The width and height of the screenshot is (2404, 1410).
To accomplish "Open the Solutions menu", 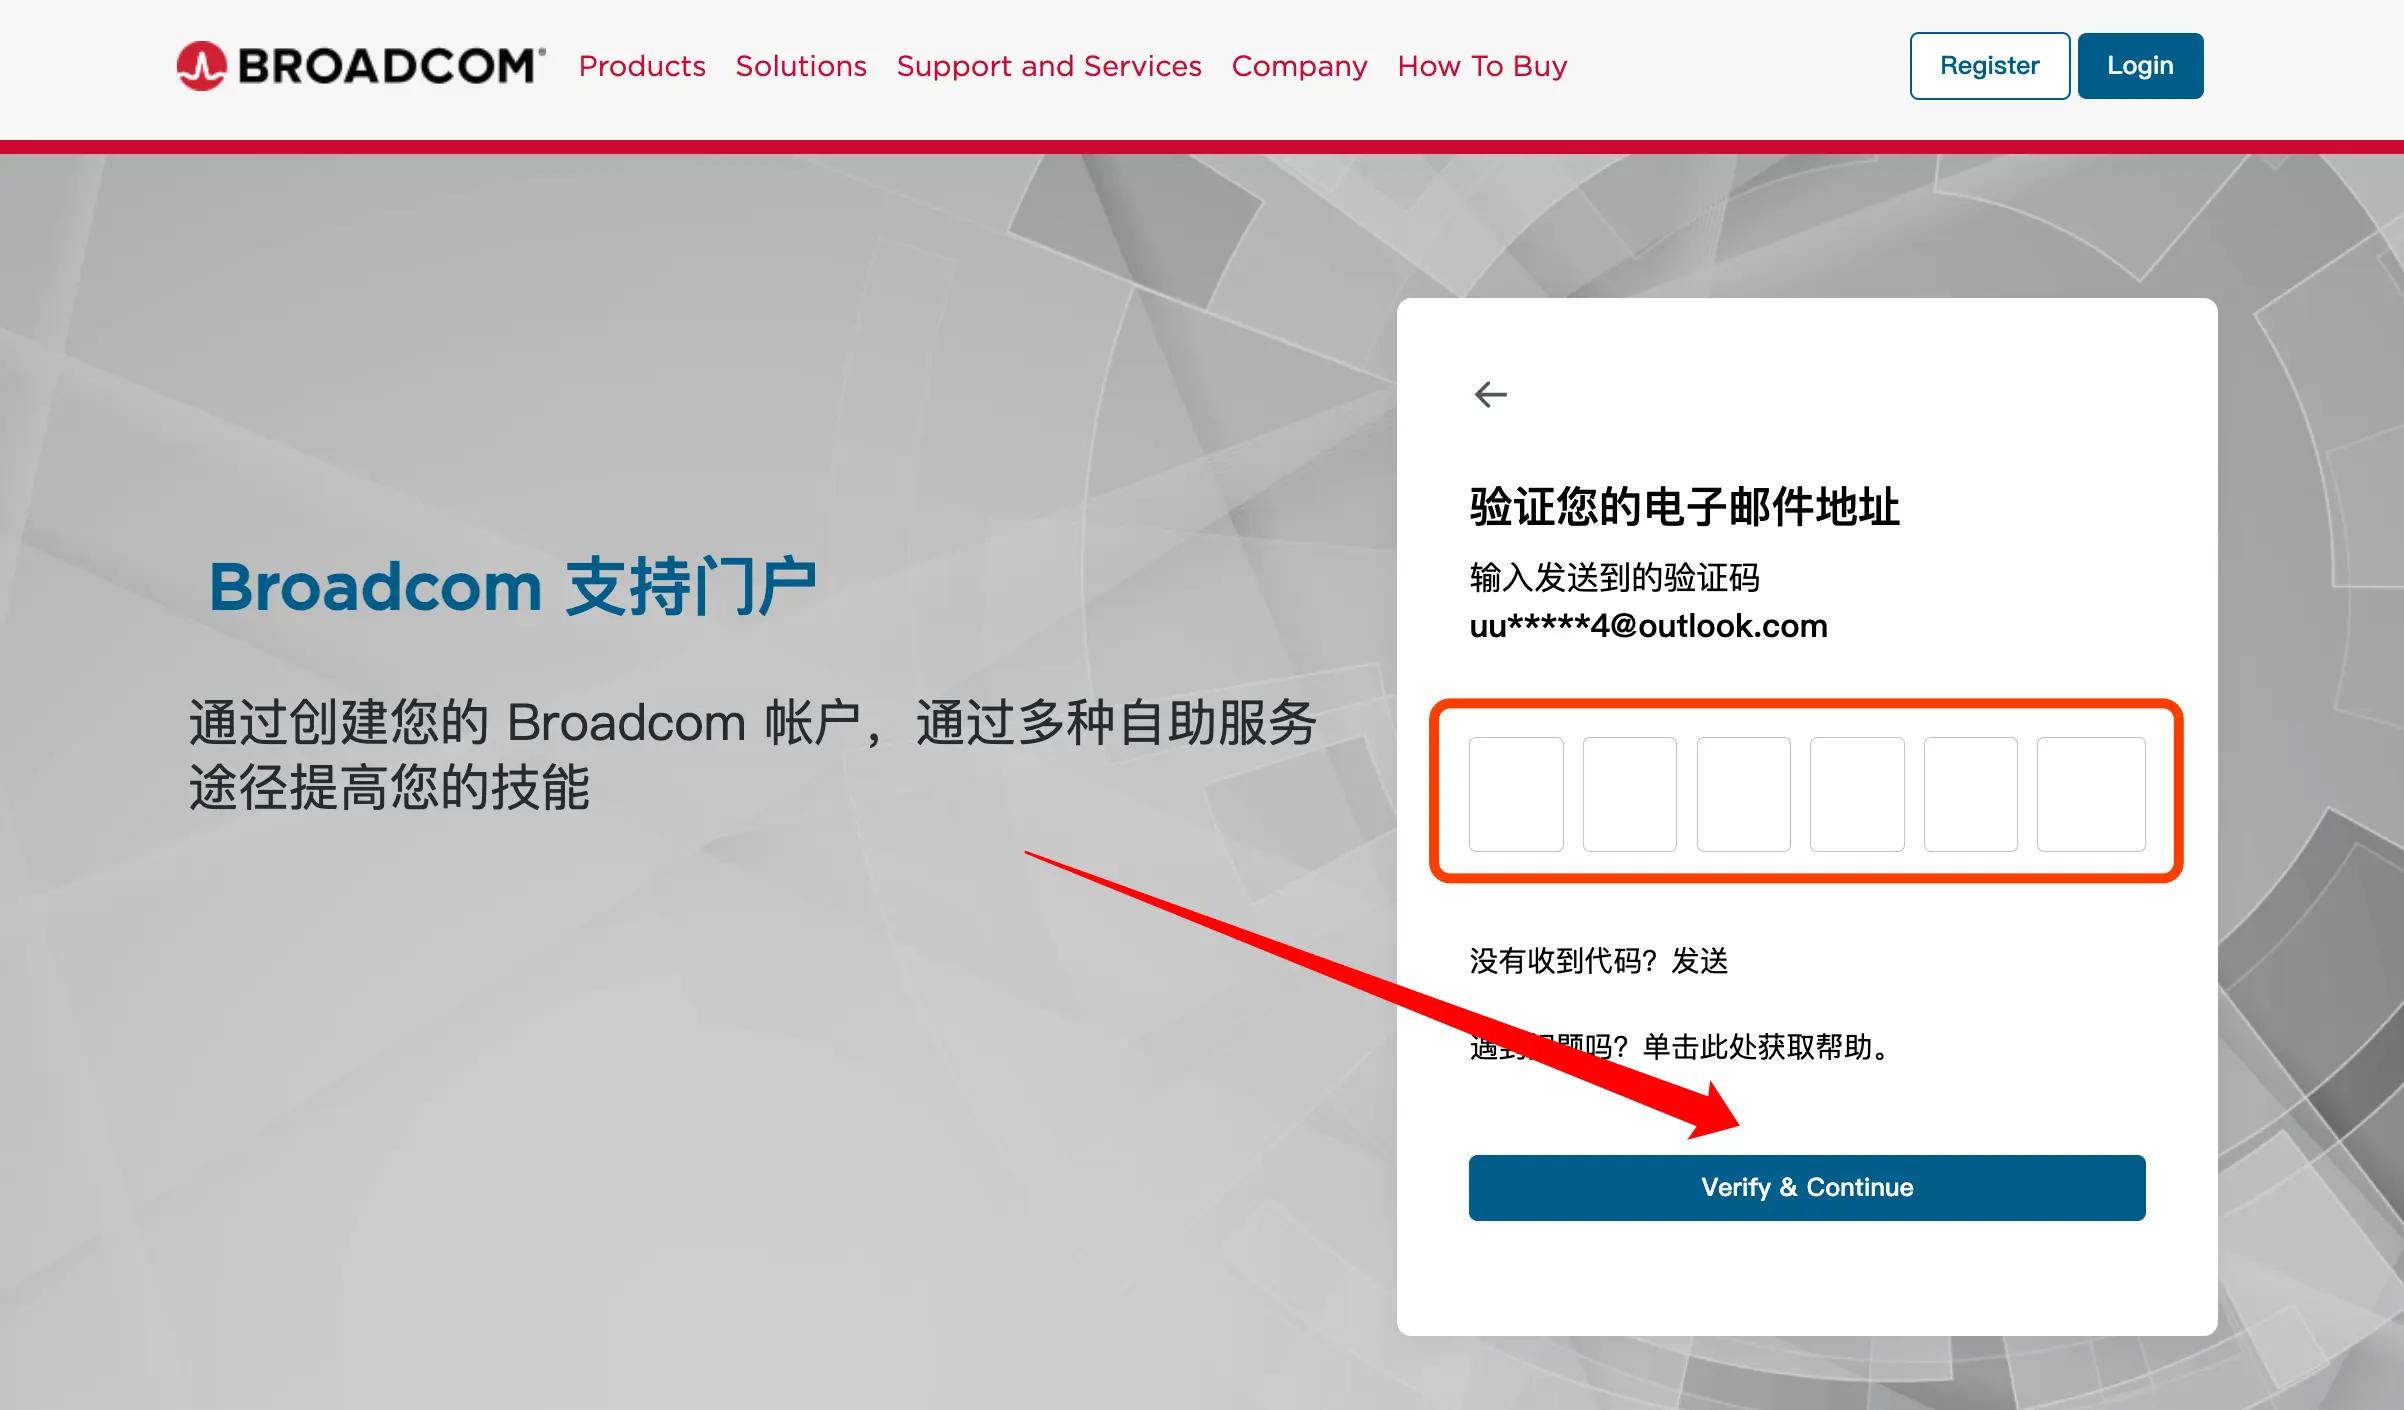I will tap(801, 66).
